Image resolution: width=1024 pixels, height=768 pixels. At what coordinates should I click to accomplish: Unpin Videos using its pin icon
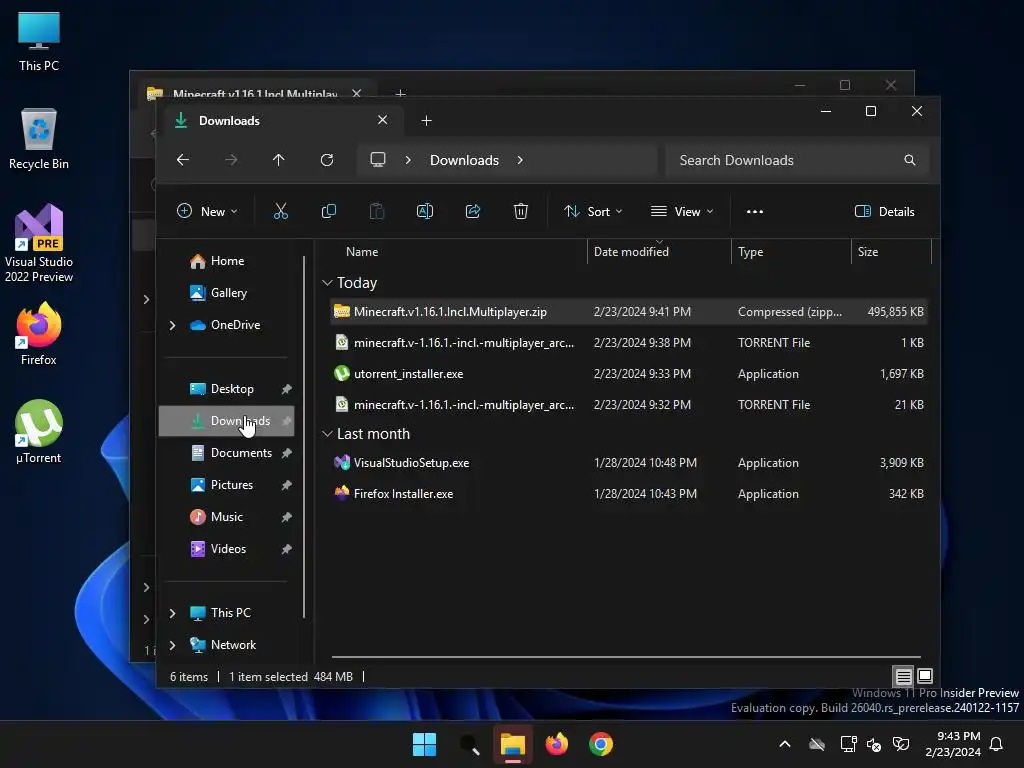point(286,549)
